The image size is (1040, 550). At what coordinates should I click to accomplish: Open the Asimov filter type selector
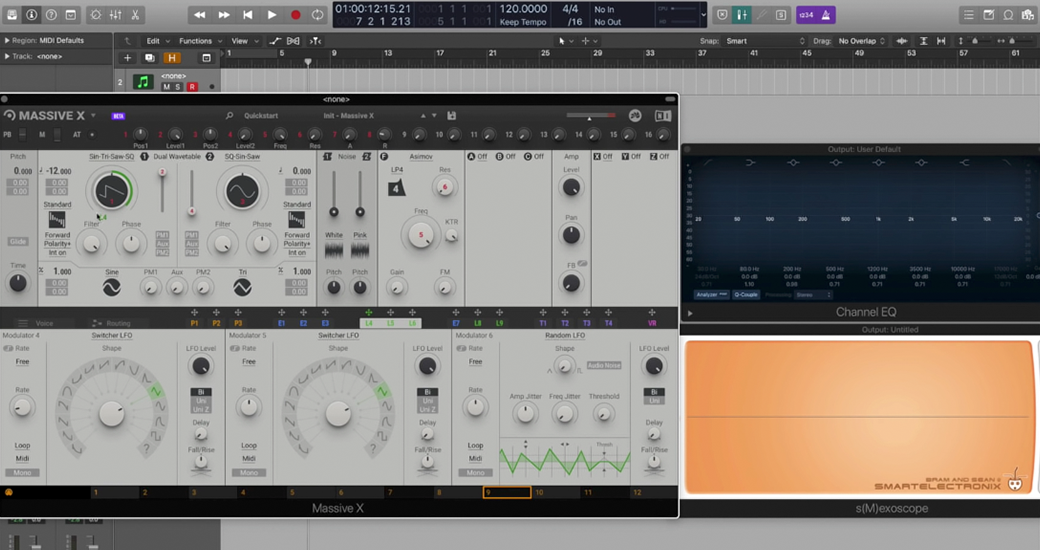click(x=421, y=157)
